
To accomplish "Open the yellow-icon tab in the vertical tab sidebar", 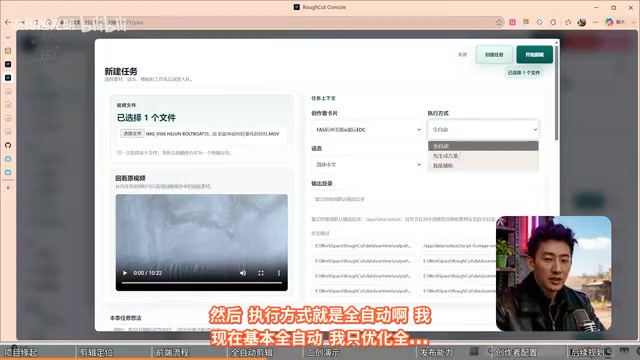I will [x=8, y=51].
